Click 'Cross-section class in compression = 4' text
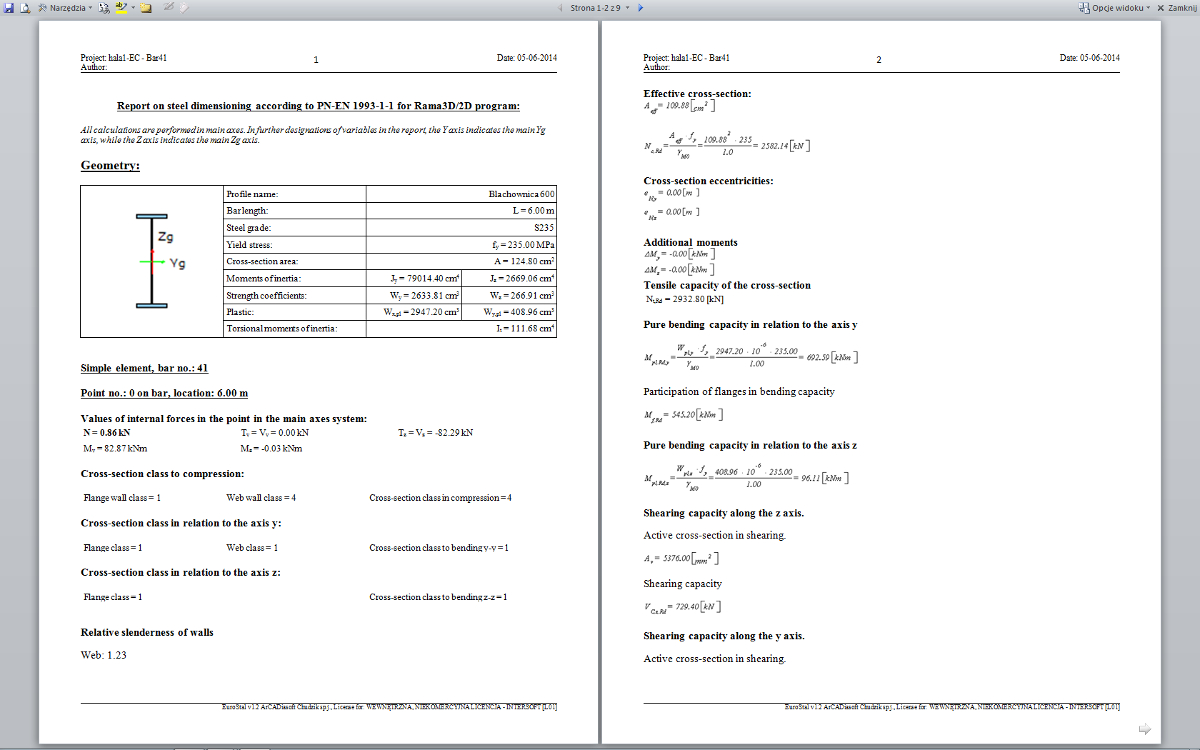Screen dimensions: 1200x750 click(x=441, y=497)
